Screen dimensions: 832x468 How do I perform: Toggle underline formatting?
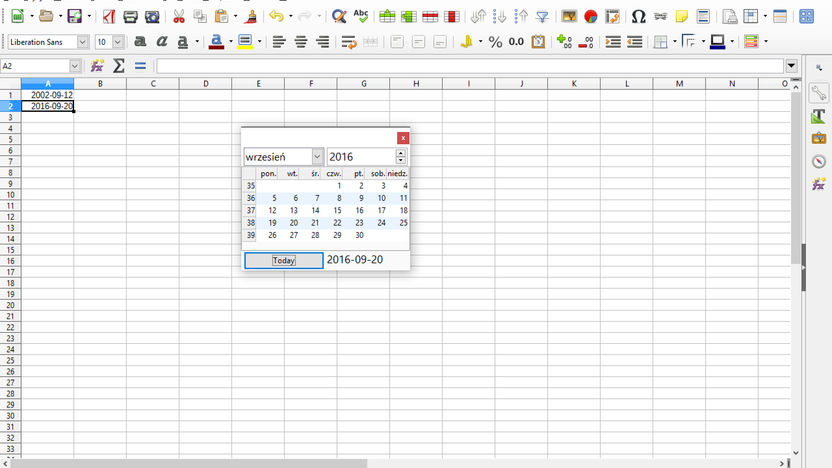tap(183, 41)
